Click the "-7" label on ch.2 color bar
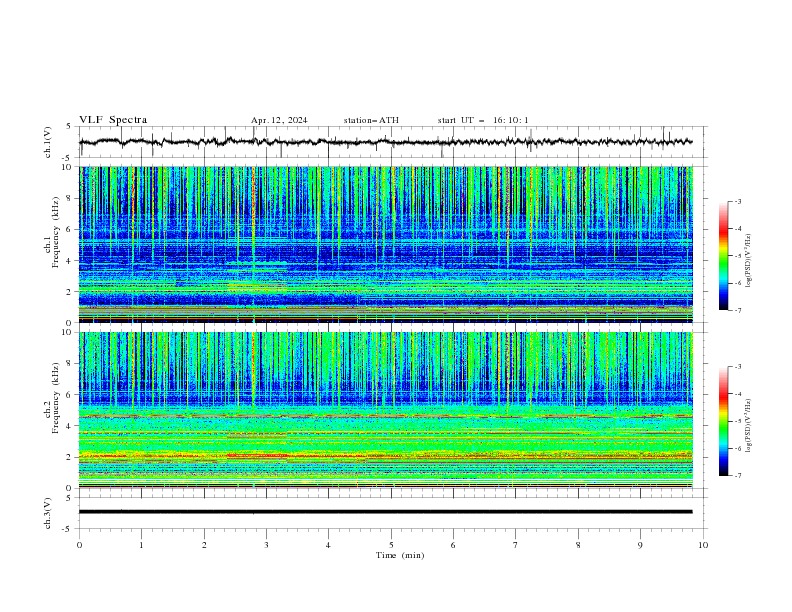The image size is (792, 612). [737, 475]
